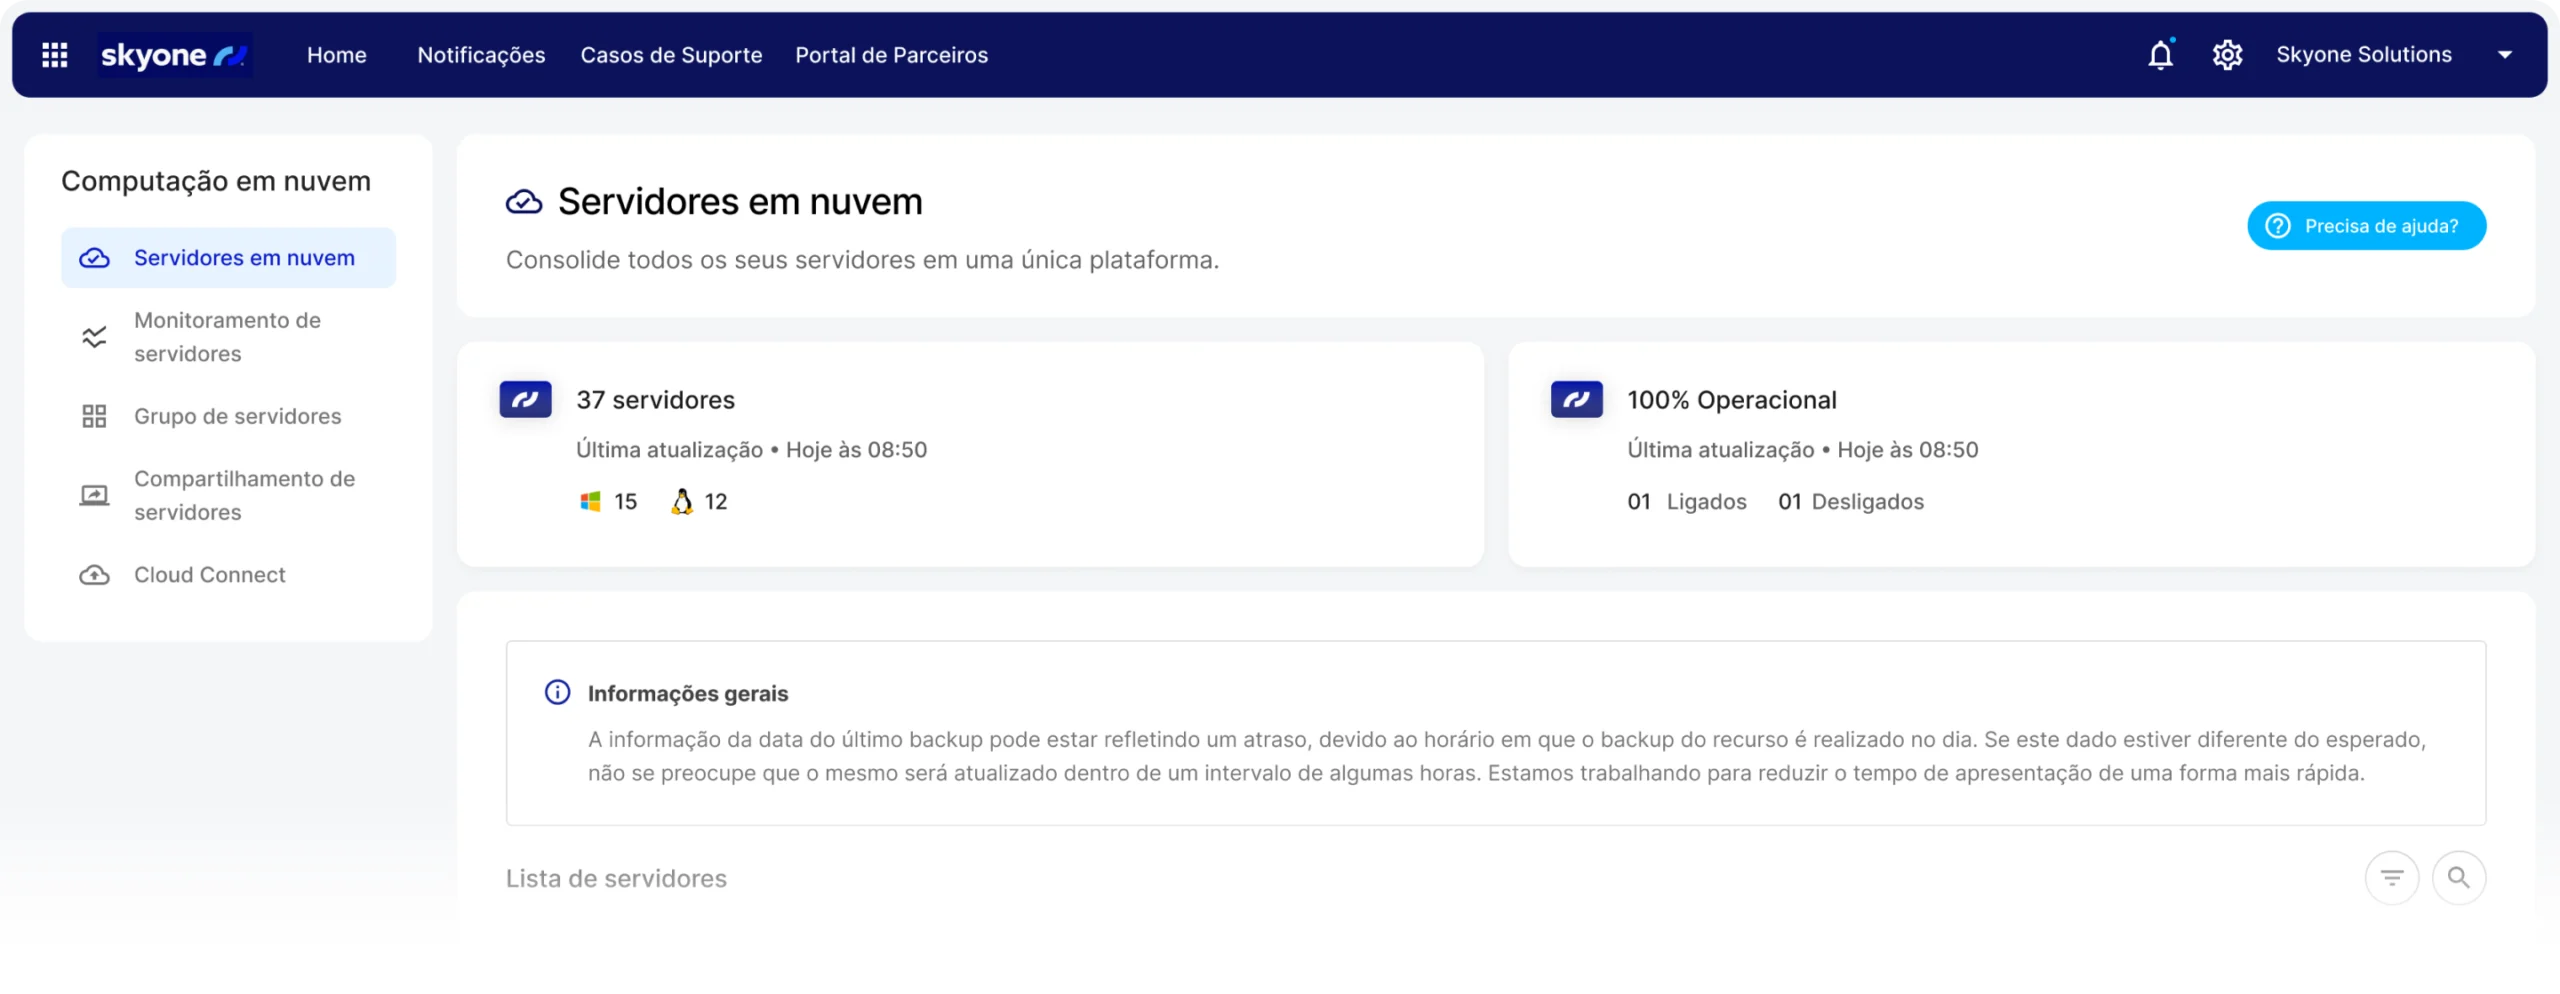Click the Windows servers count icon
This screenshot has height=994, width=2560.
click(590, 502)
